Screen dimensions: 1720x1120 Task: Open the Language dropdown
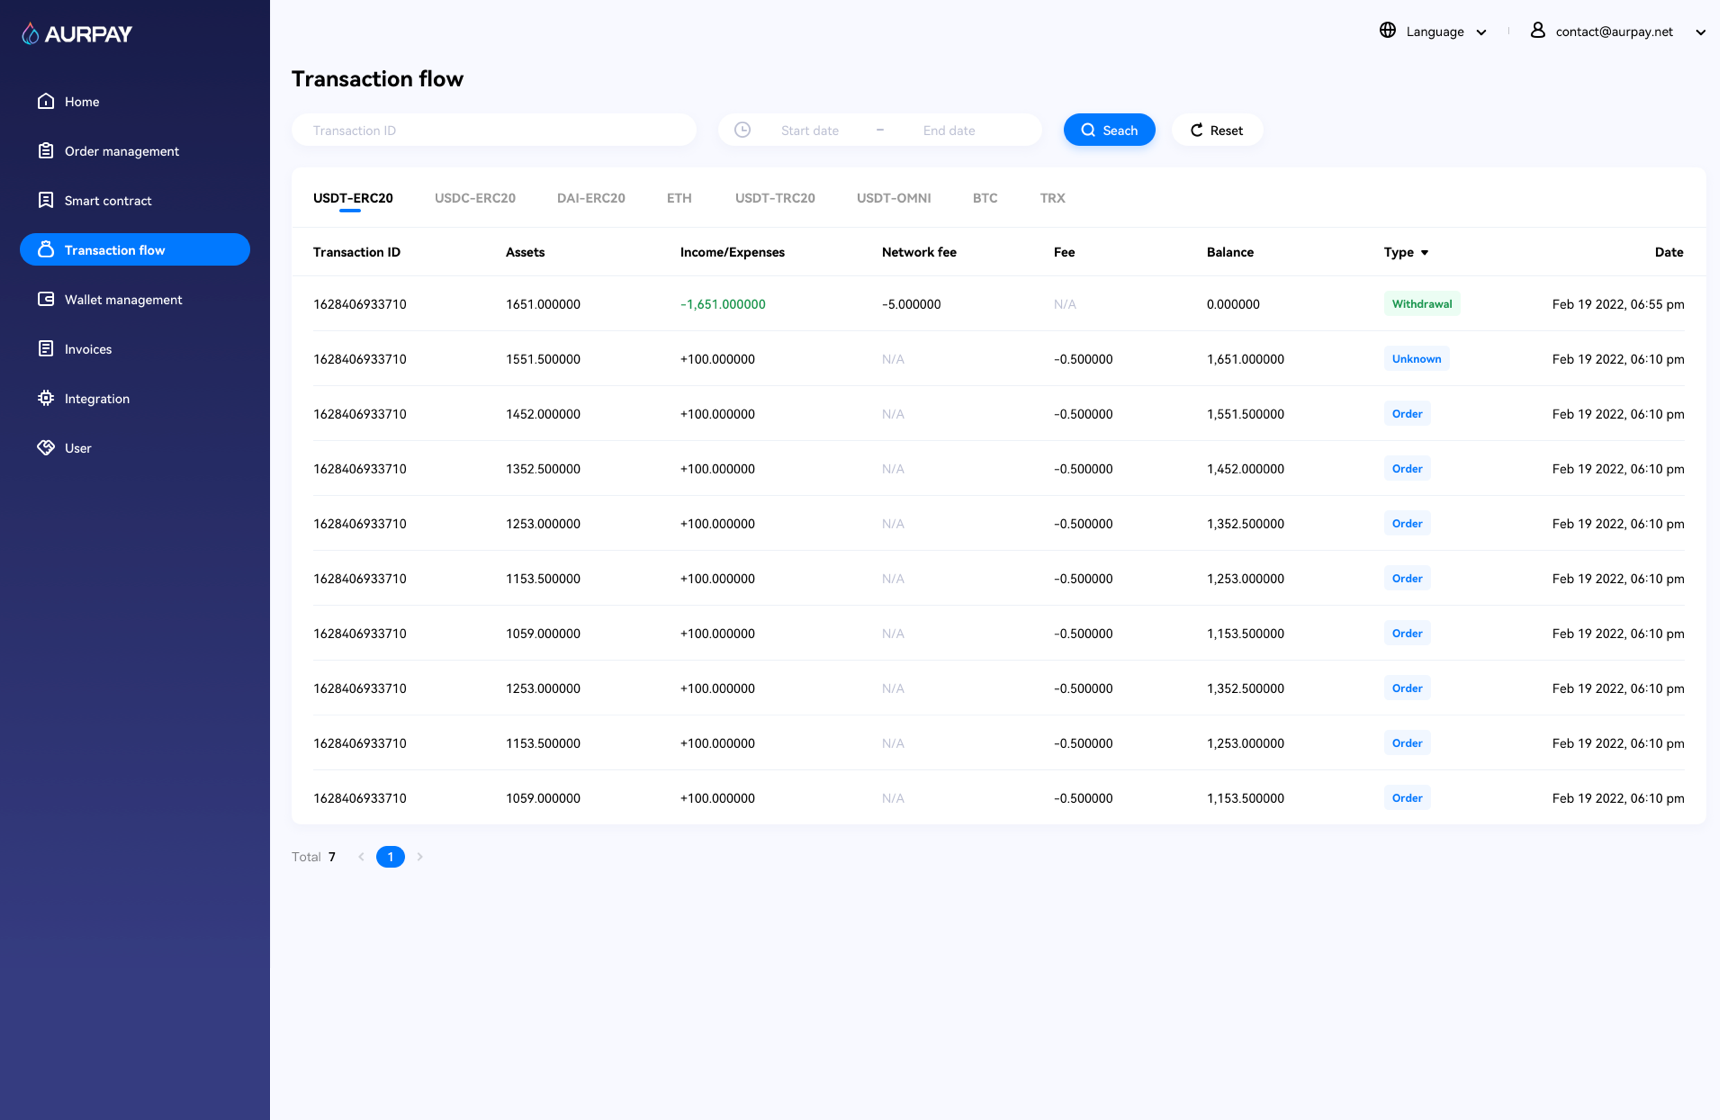(x=1434, y=31)
